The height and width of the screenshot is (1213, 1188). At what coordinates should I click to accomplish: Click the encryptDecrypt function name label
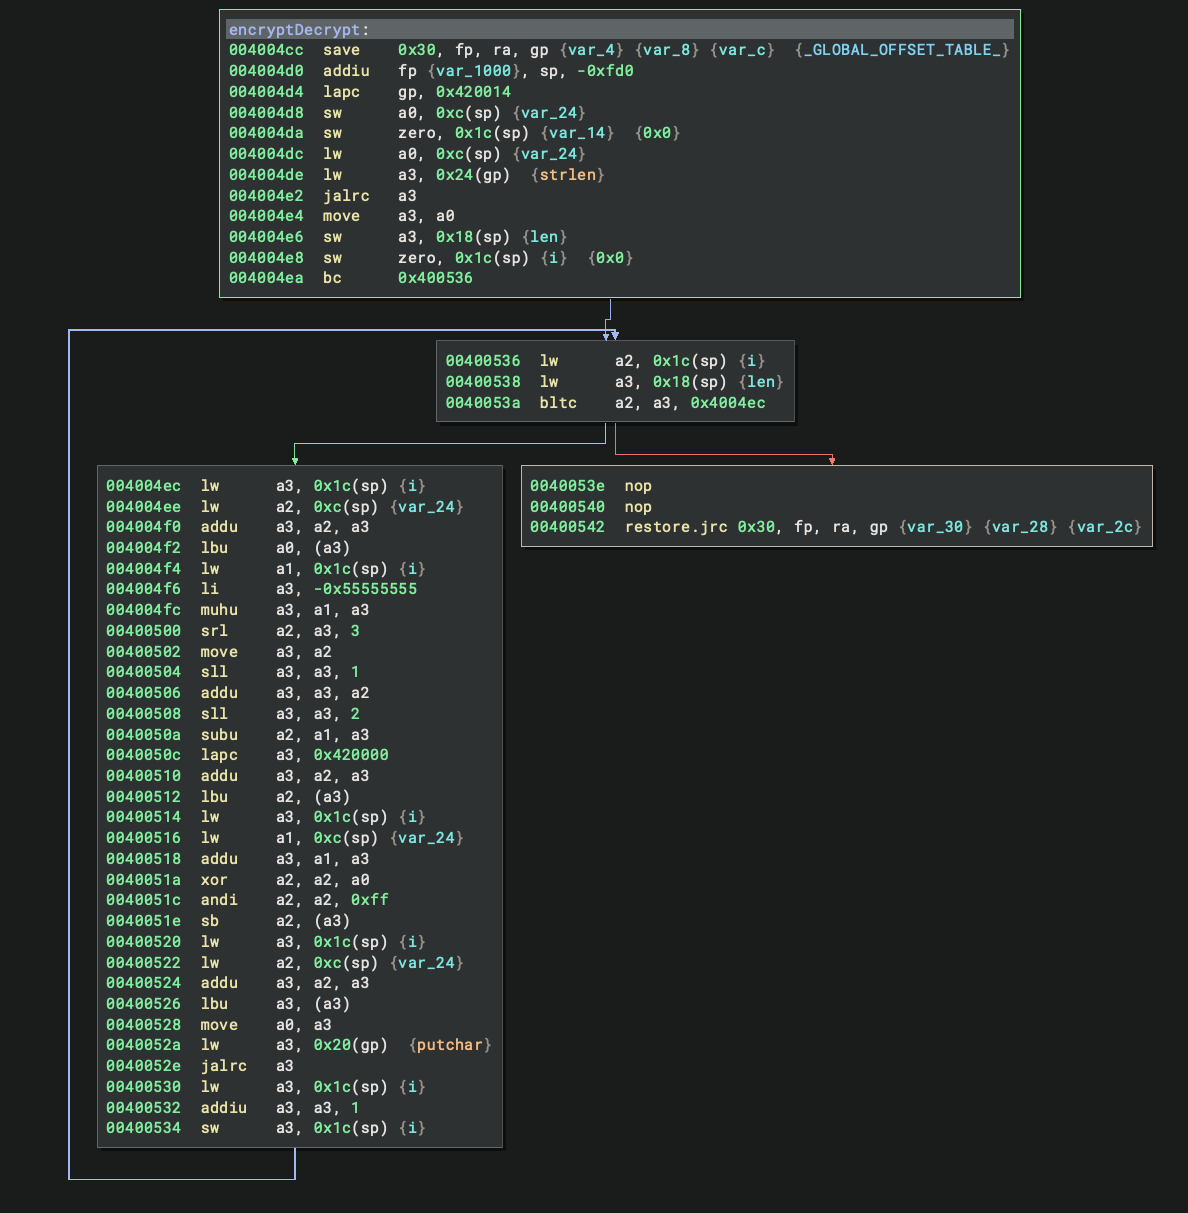294,30
